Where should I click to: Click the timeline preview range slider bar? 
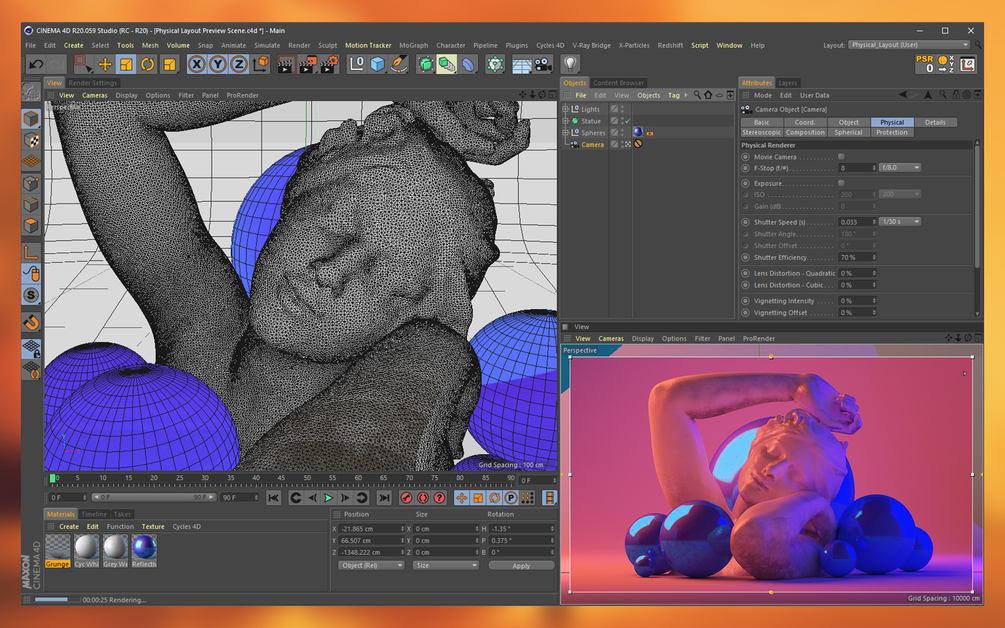point(154,497)
